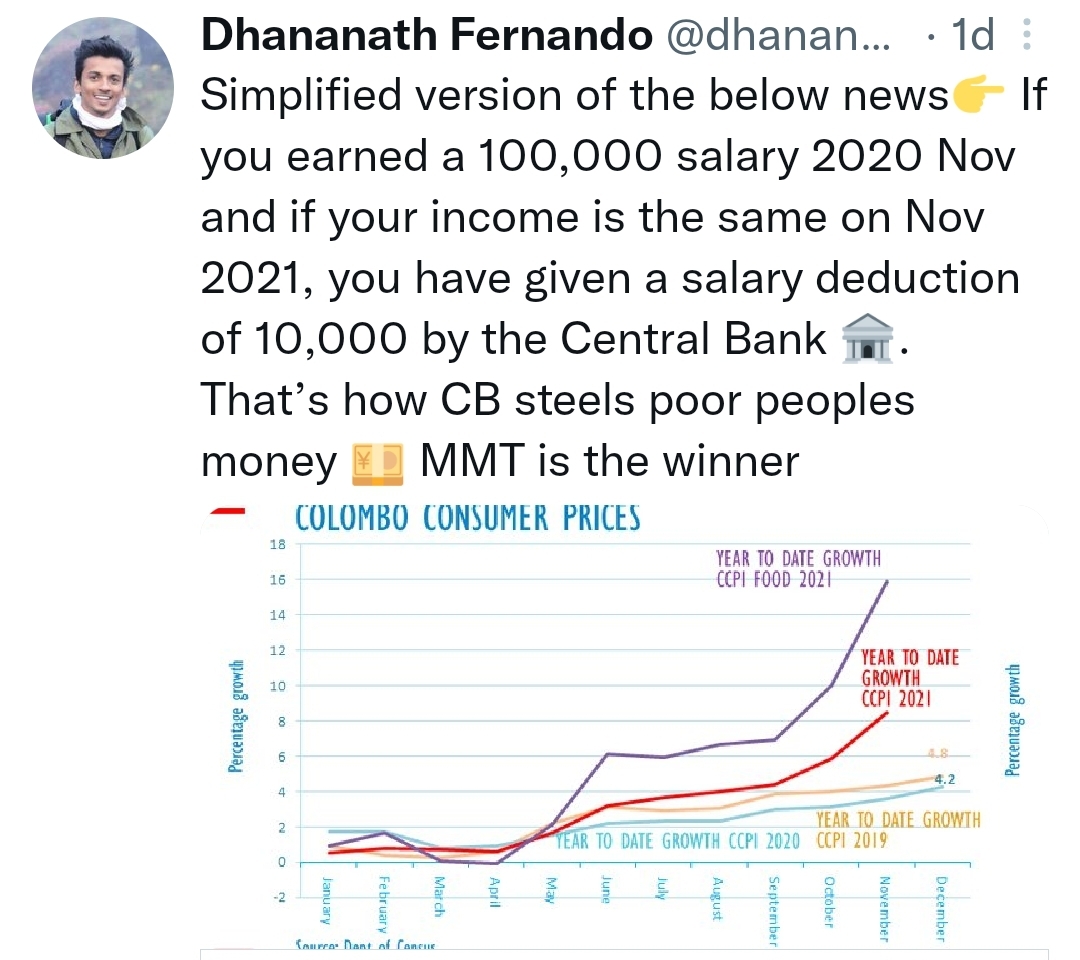Click the yen banknote emoji
1080x960 pixels.
pos(377,463)
